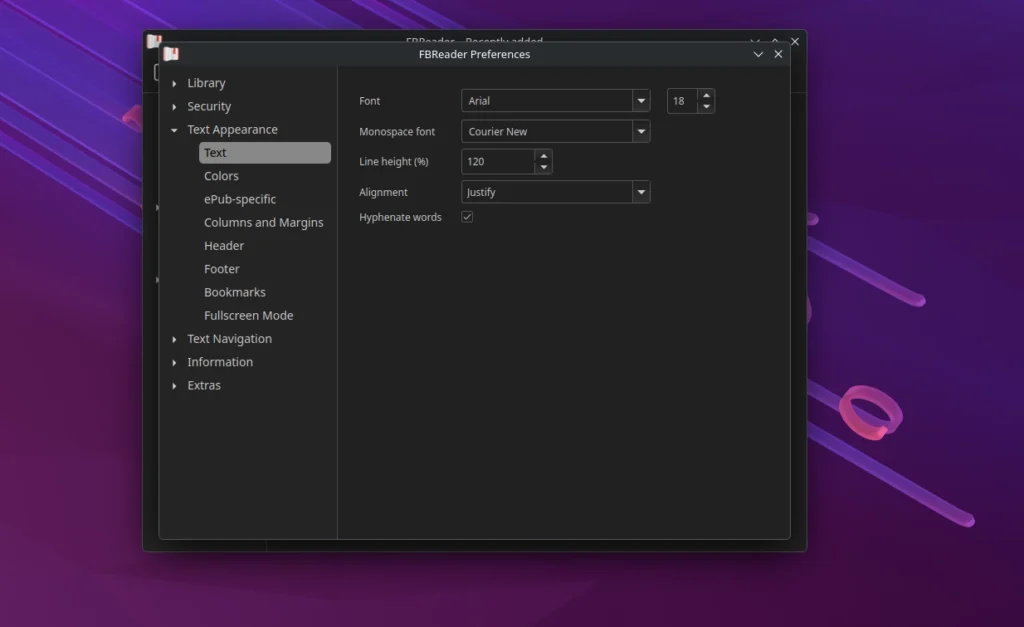The width and height of the screenshot is (1024, 627).
Task: Decrease line height using the down arrow
Action: [543, 167]
